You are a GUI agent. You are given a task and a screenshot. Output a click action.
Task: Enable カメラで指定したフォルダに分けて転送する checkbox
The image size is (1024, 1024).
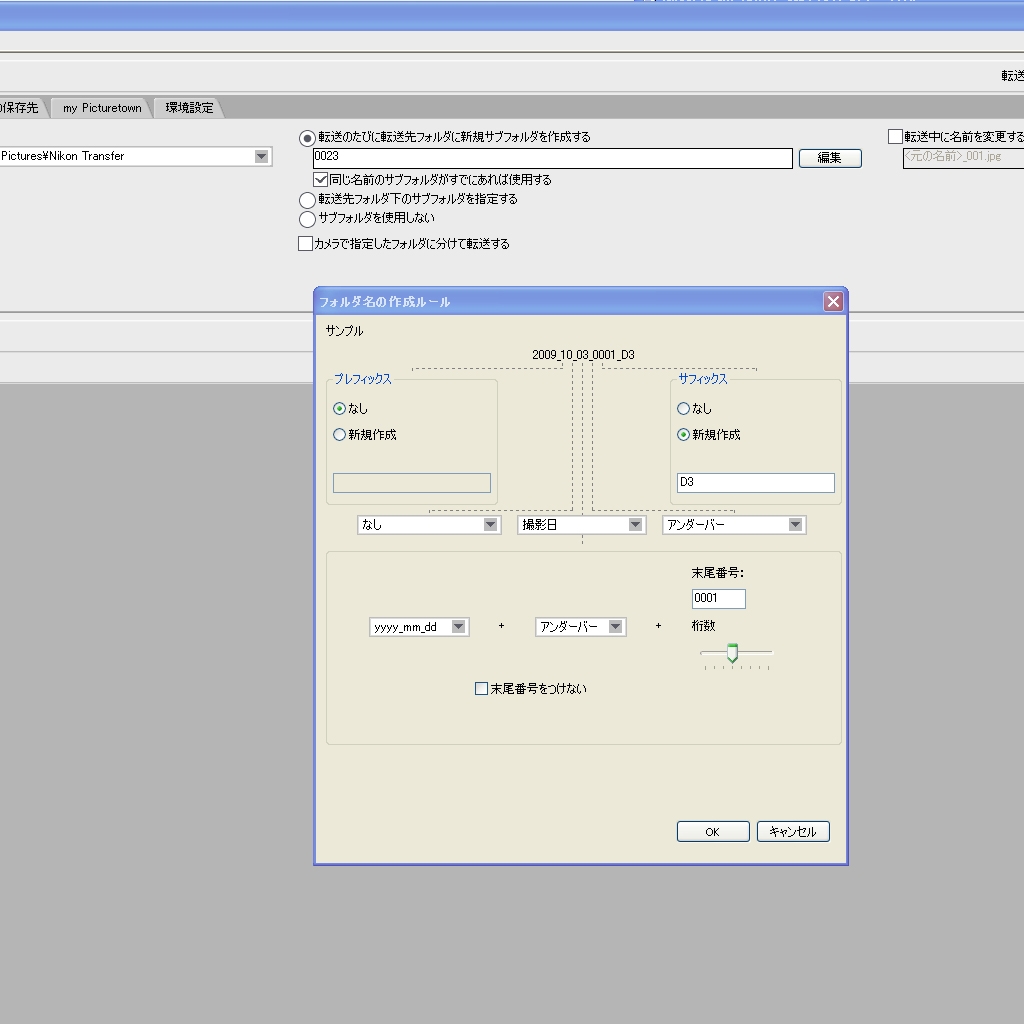coord(306,244)
